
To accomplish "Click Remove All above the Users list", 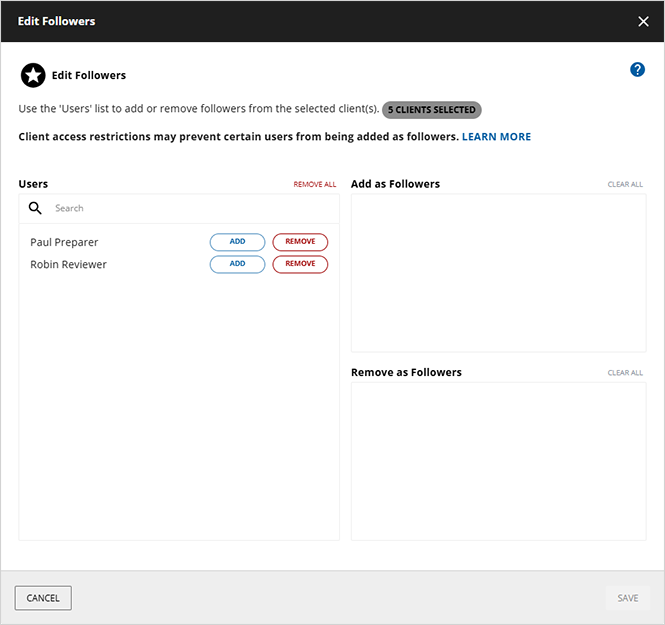I will (x=314, y=185).
